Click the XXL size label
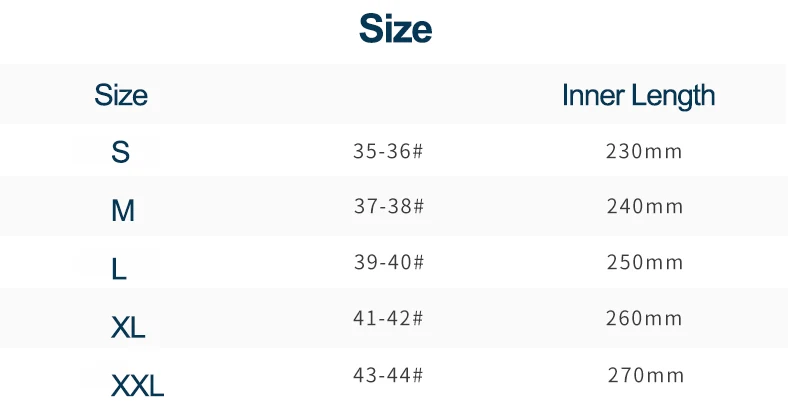Image resolution: width=790 pixels, height=416 pixels. (x=138, y=386)
